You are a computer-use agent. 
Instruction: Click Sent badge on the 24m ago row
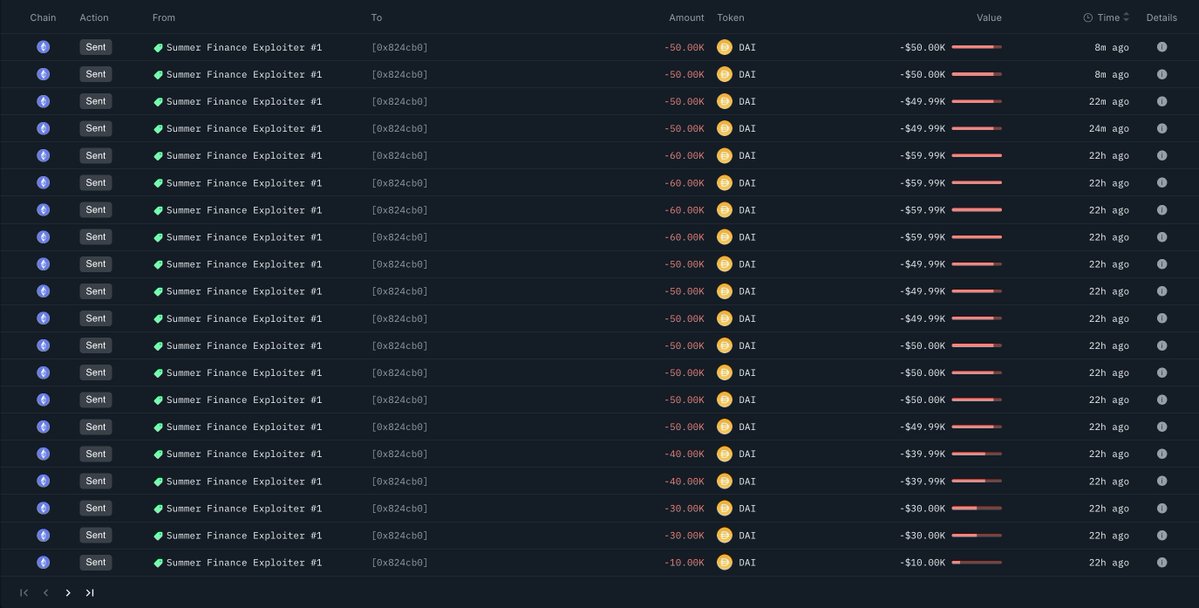click(x=96, y=128)
